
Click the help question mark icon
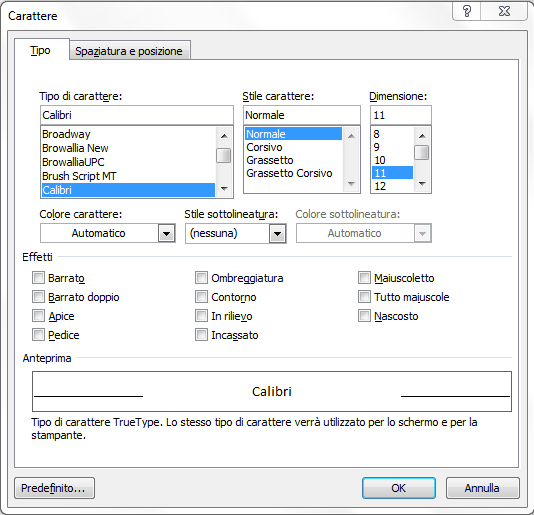coord(466,11)
